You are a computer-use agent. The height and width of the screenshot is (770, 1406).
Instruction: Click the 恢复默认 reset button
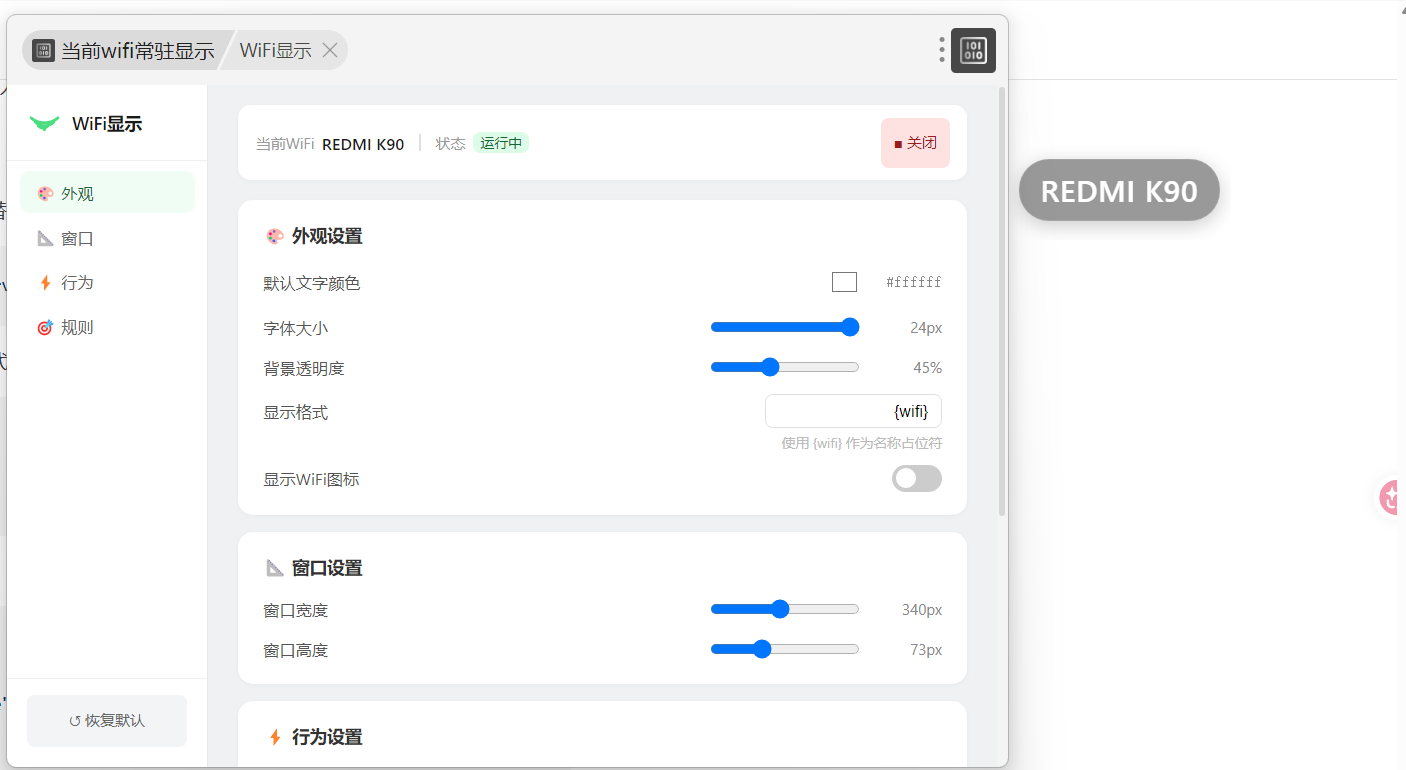(x=107, y=720)
